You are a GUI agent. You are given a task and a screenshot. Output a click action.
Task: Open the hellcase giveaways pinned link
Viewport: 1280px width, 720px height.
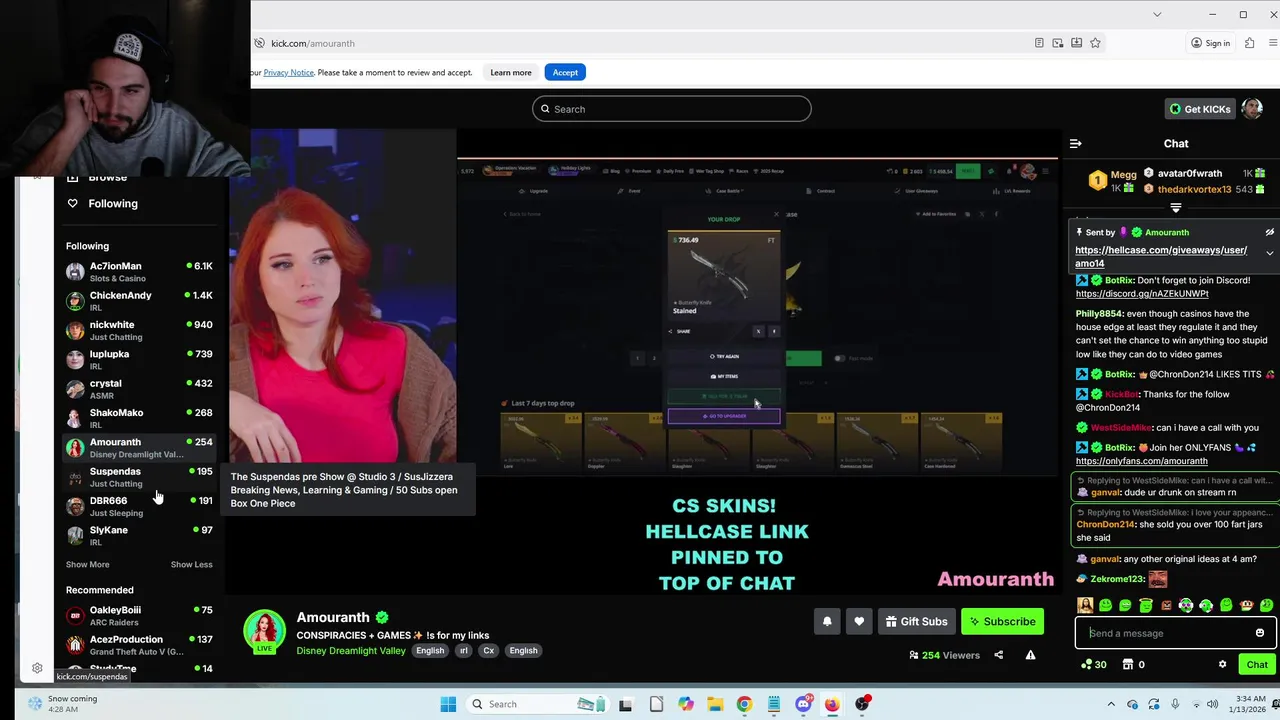pos(1161,257)
